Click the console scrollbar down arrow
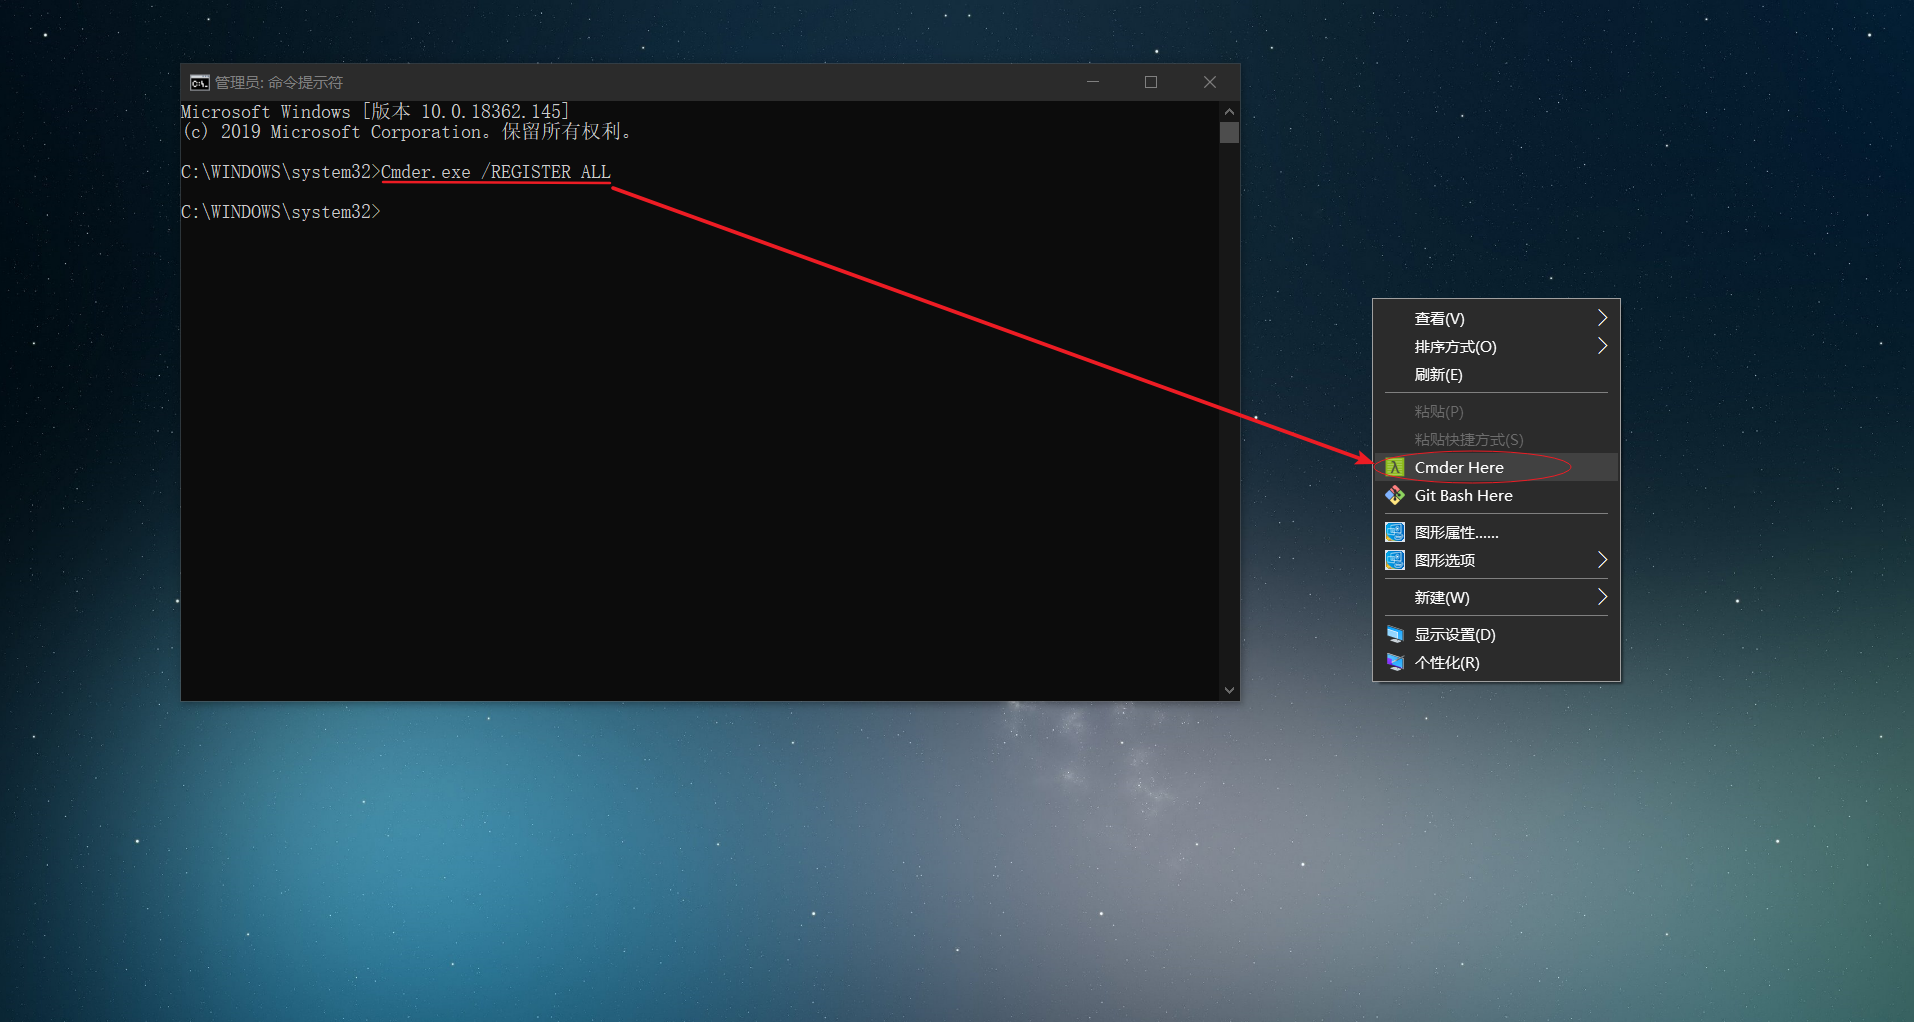 click(x=1229, y=690)
